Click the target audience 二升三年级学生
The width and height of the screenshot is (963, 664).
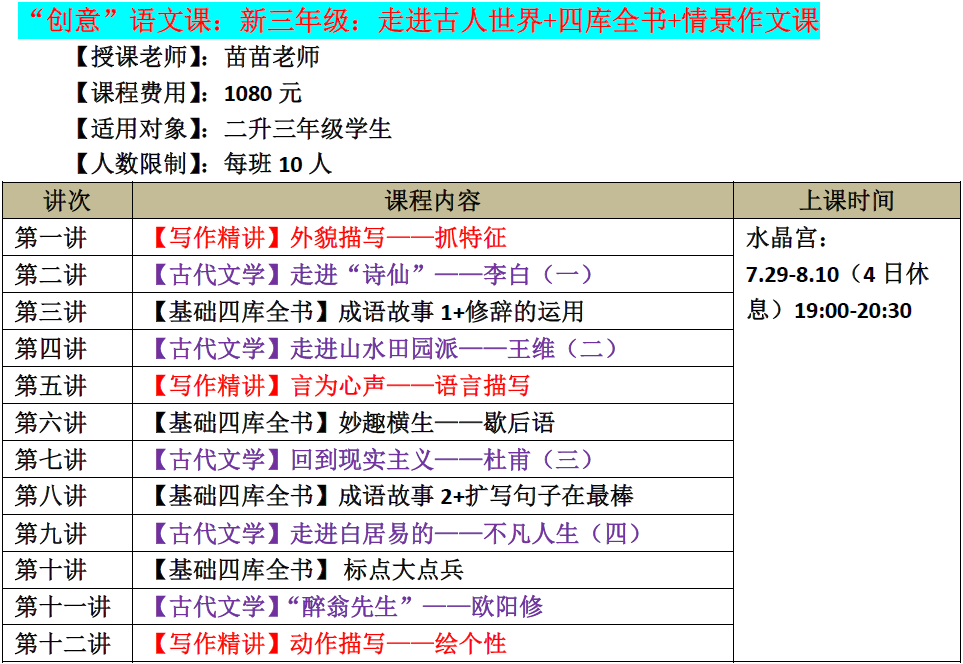click(x=307, y=129)
